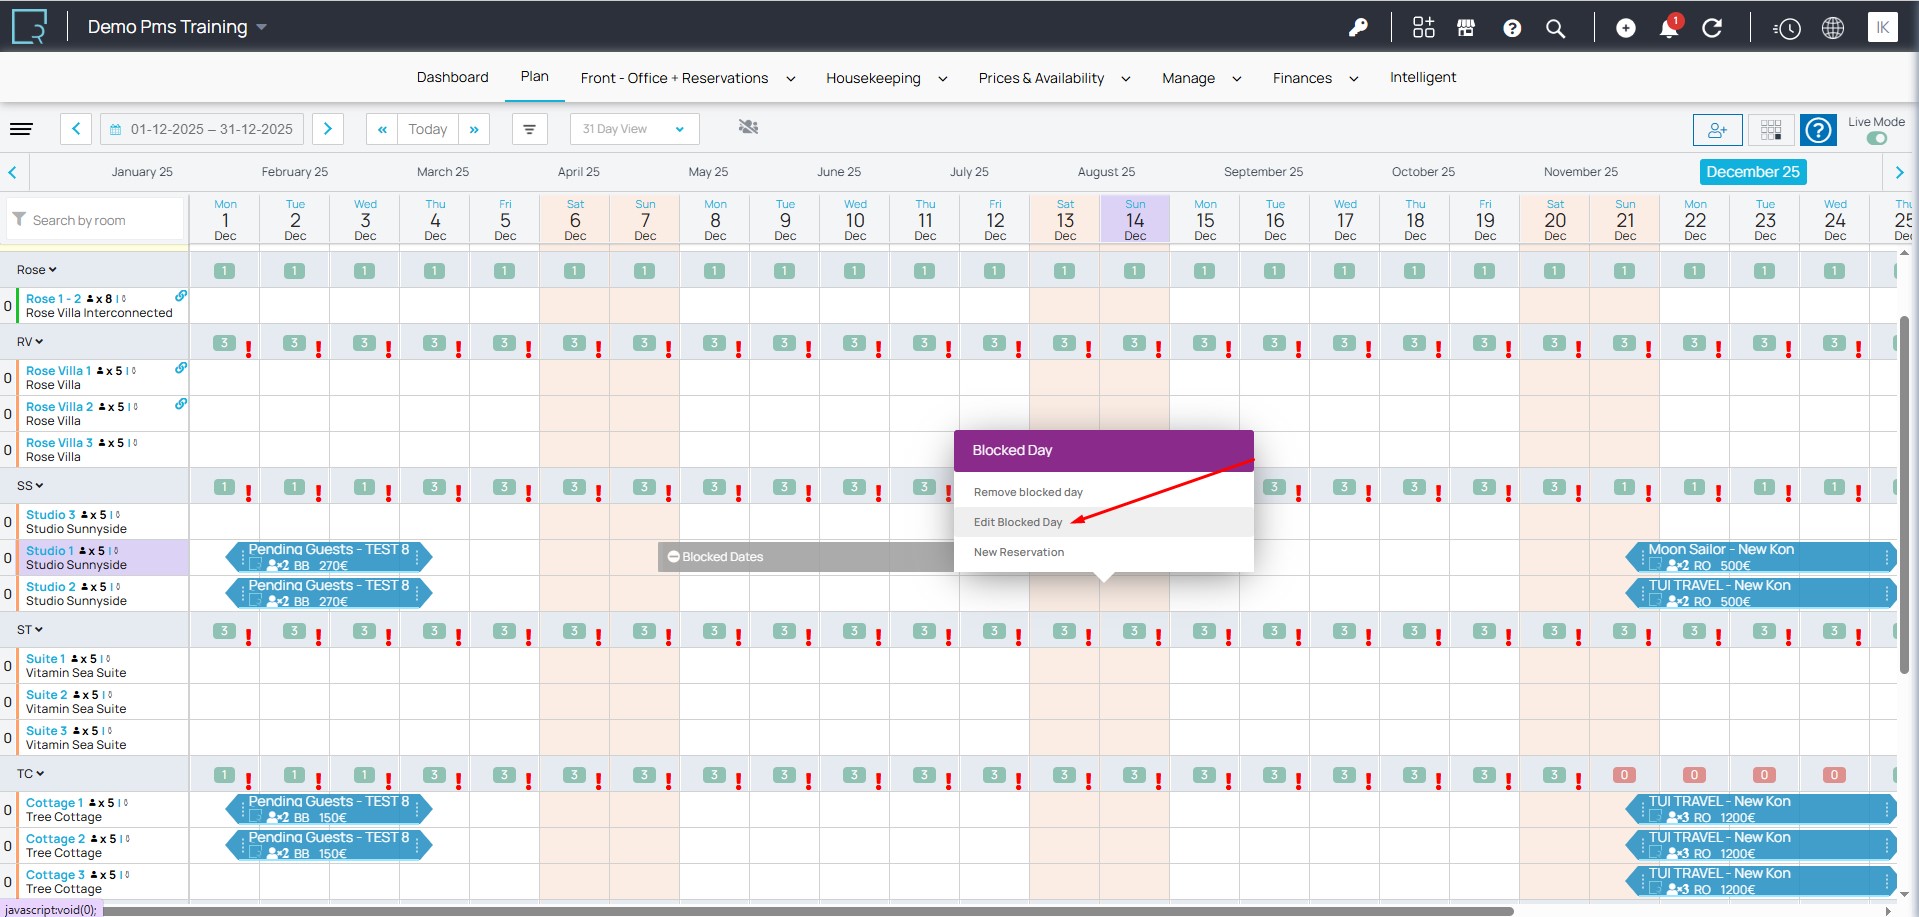Select the Plan tab

coord(535,76)
